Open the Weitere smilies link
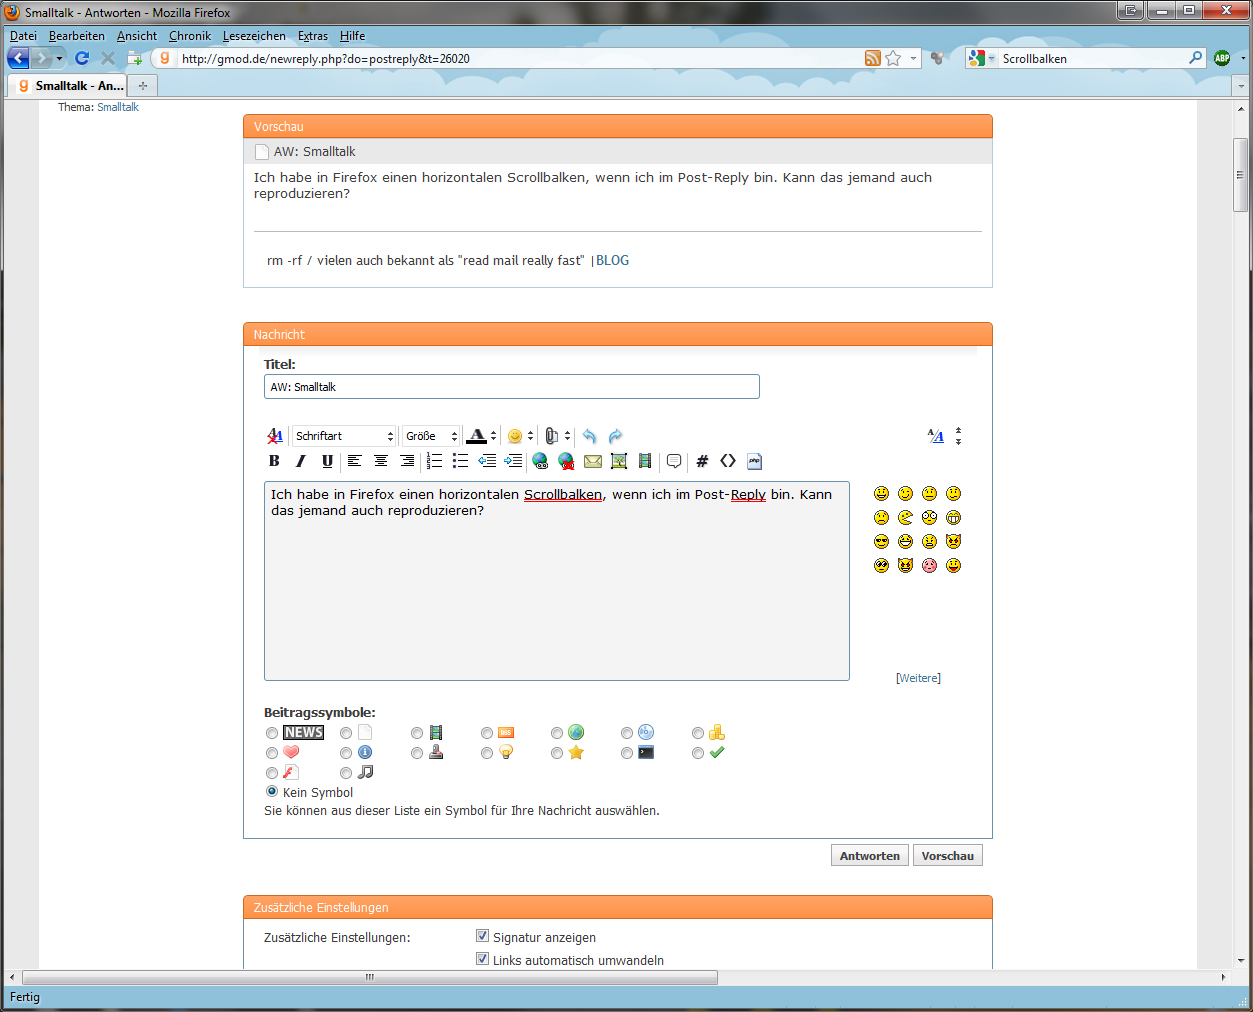The height and width of the screenshot is (1012, 1253). point(918,678)
